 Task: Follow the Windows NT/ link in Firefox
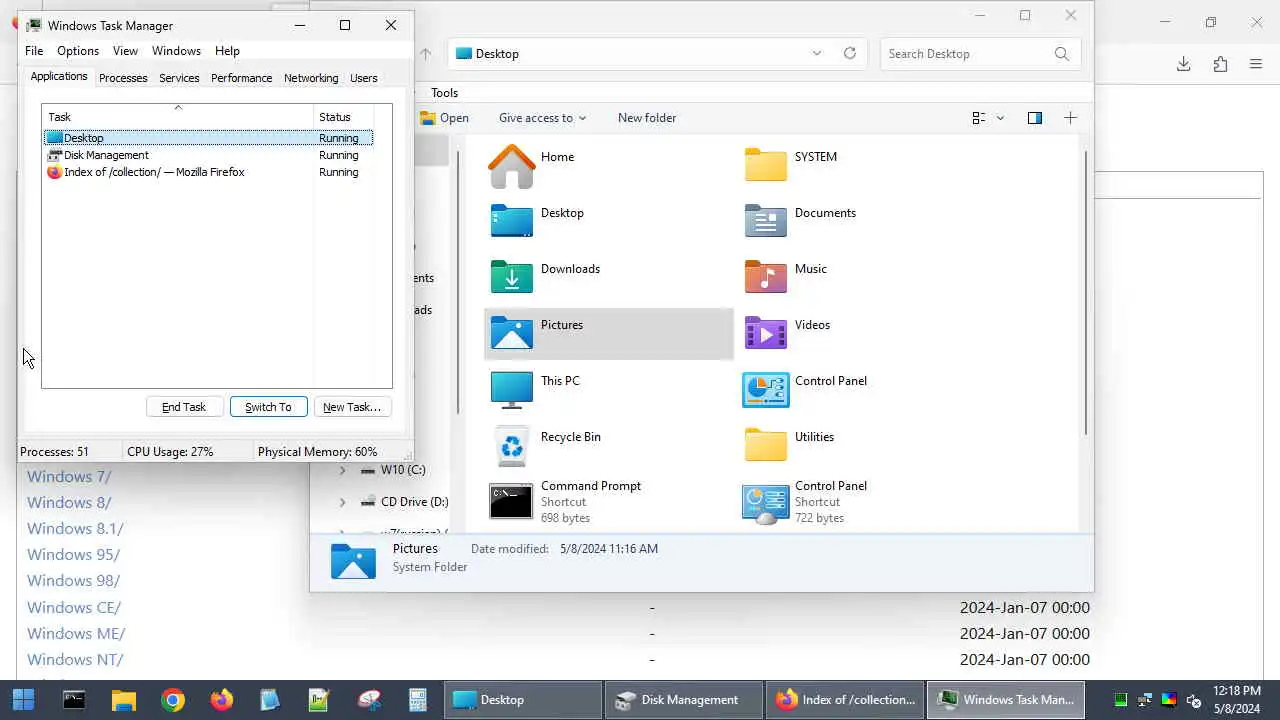(x=75, y=659)
